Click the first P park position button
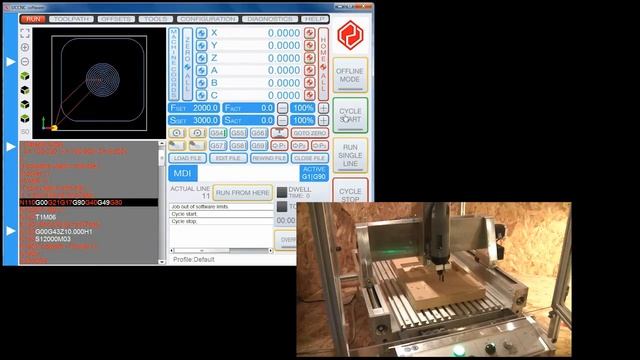The image size is (640, 360). point(279,145)
